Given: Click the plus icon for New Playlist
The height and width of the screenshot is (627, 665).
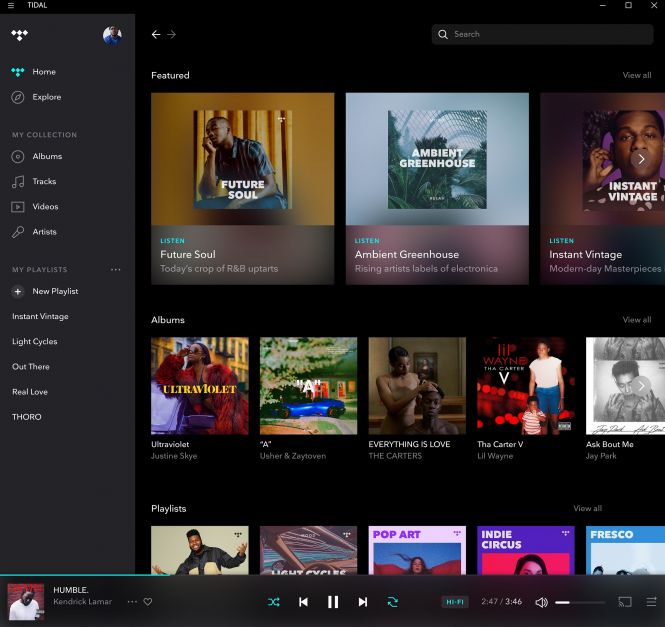Looking at the screenshot, I should [18, 291].
